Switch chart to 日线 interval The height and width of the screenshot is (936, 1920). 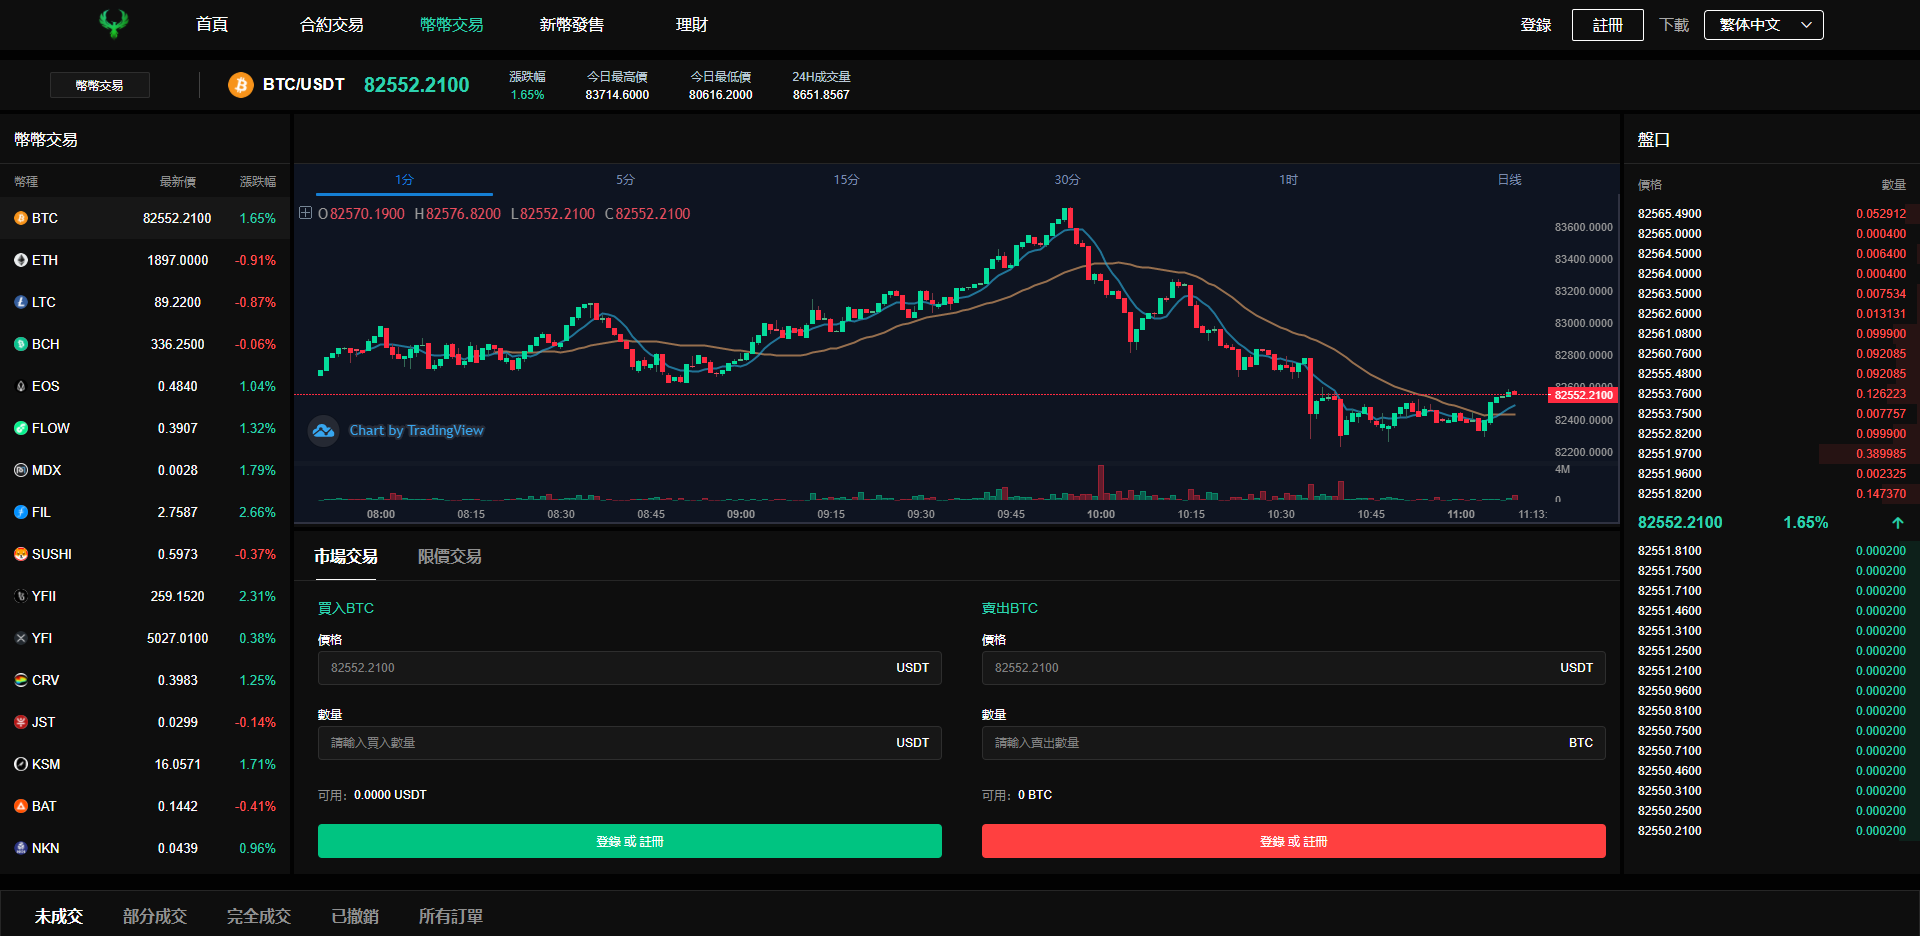point(1509,180)
